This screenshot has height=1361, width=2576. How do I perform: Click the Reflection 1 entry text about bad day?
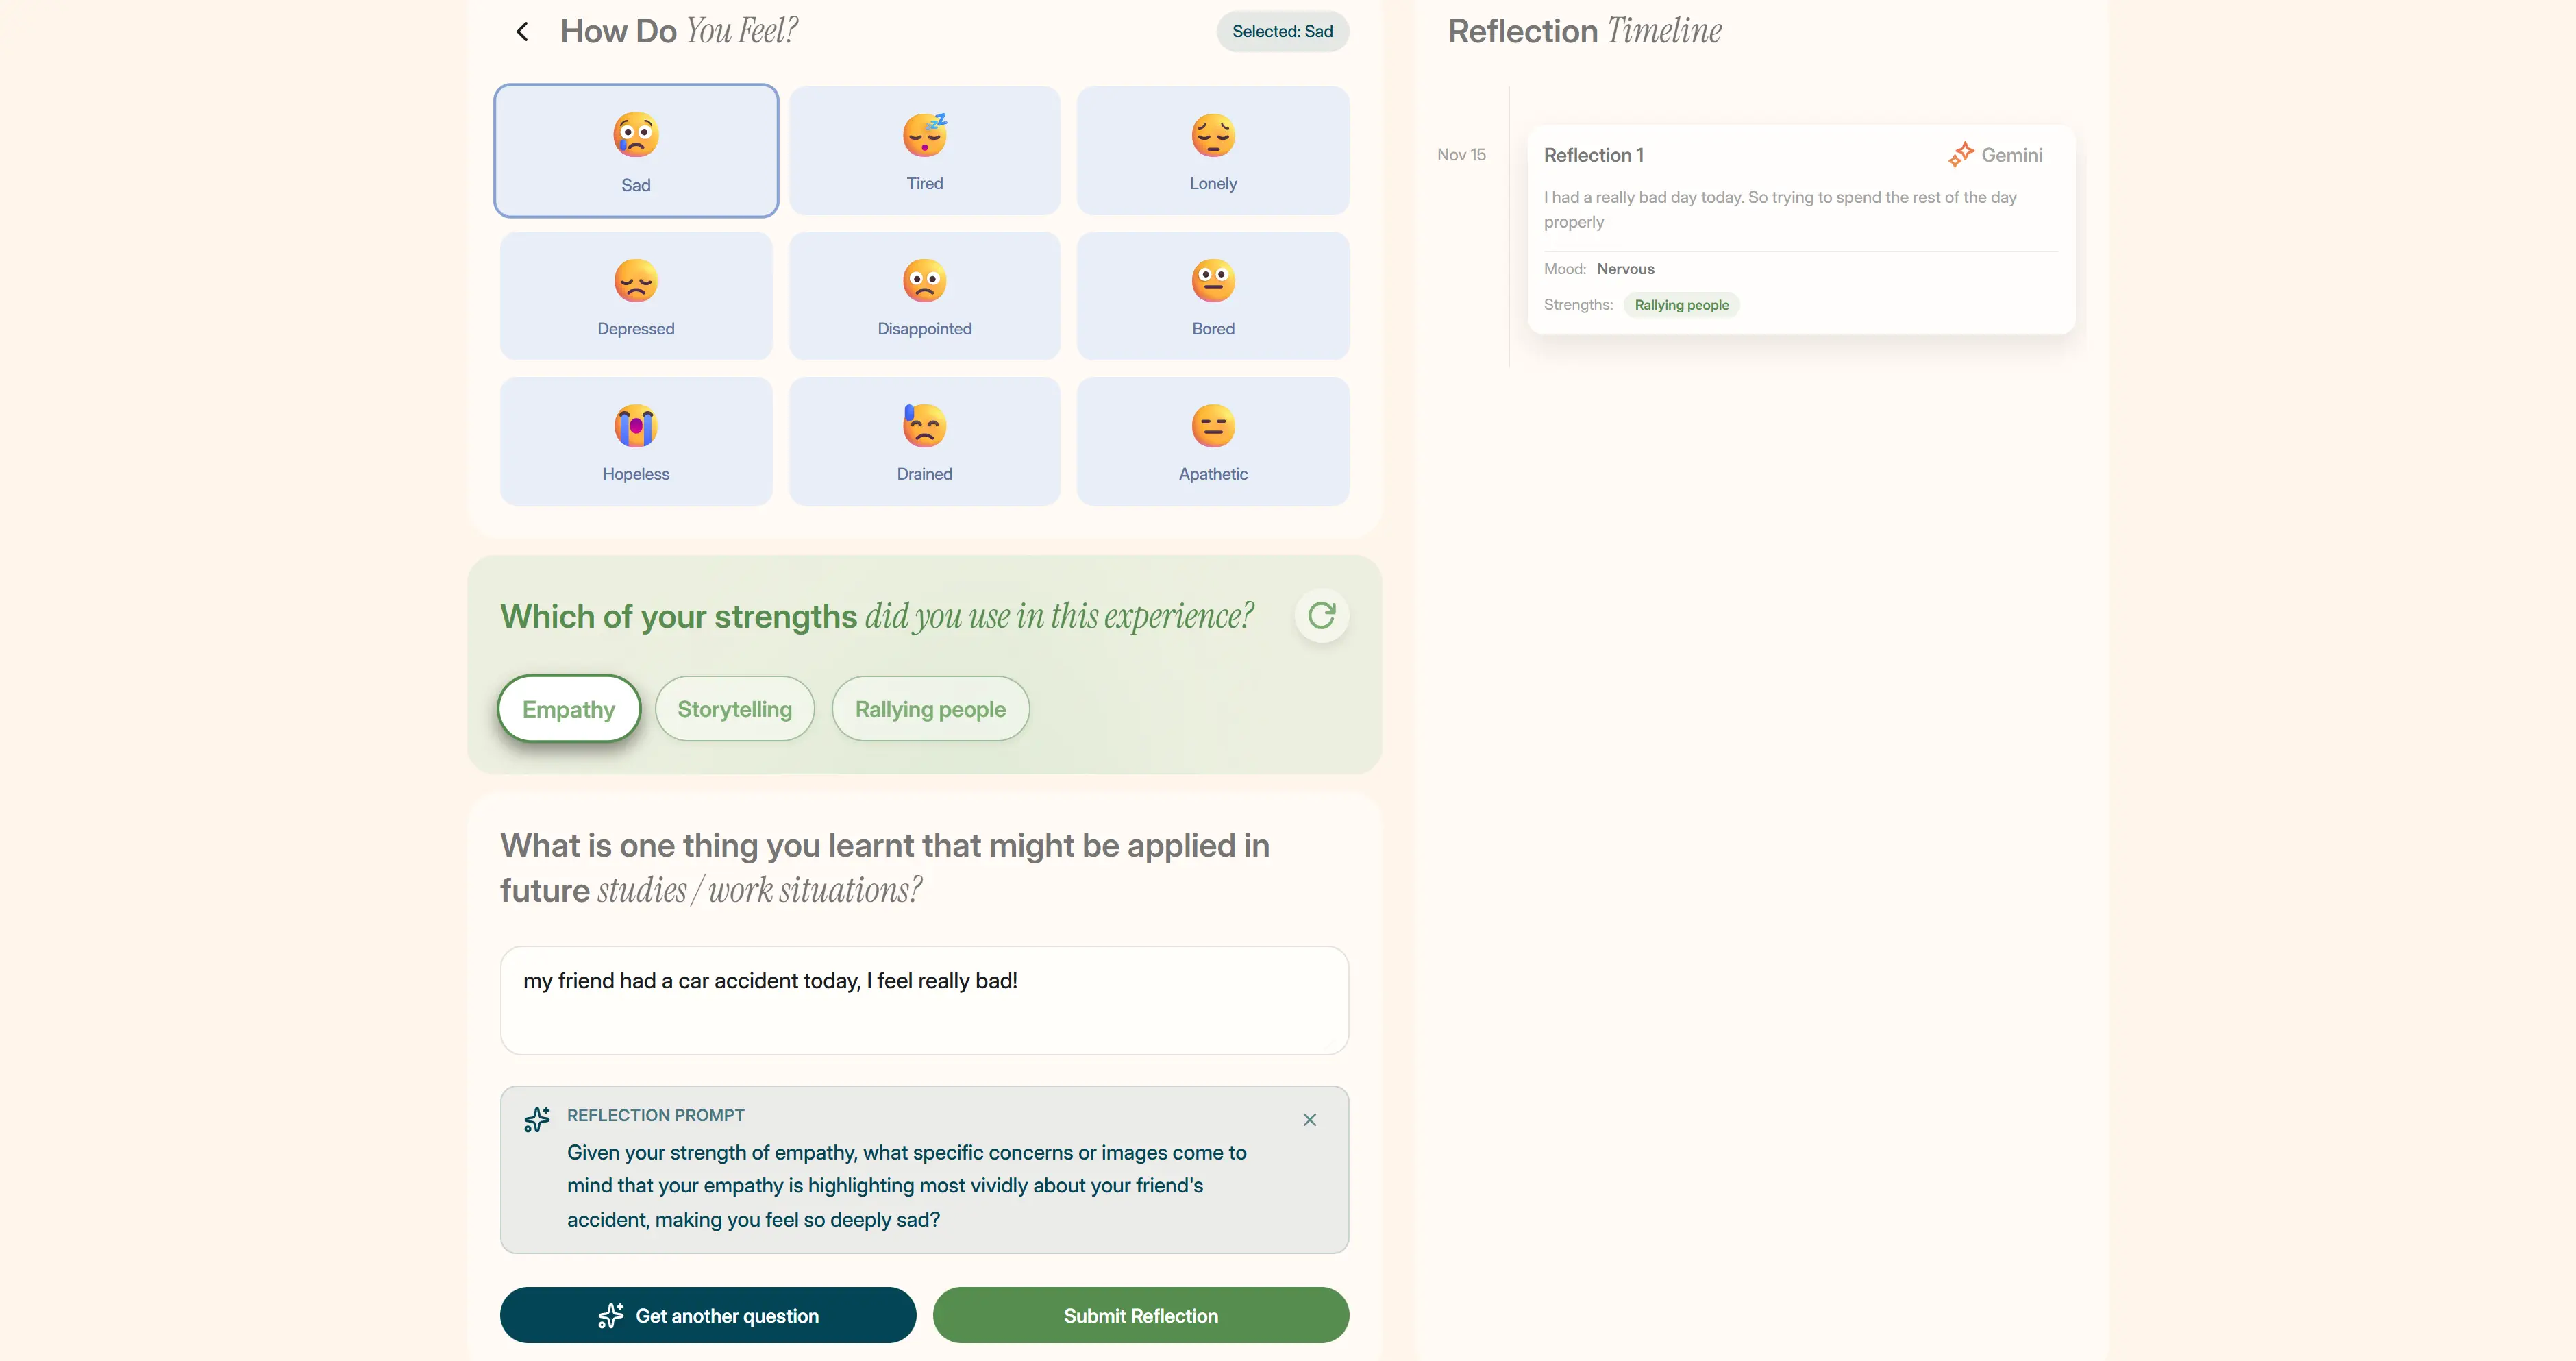coord(1779,209)
